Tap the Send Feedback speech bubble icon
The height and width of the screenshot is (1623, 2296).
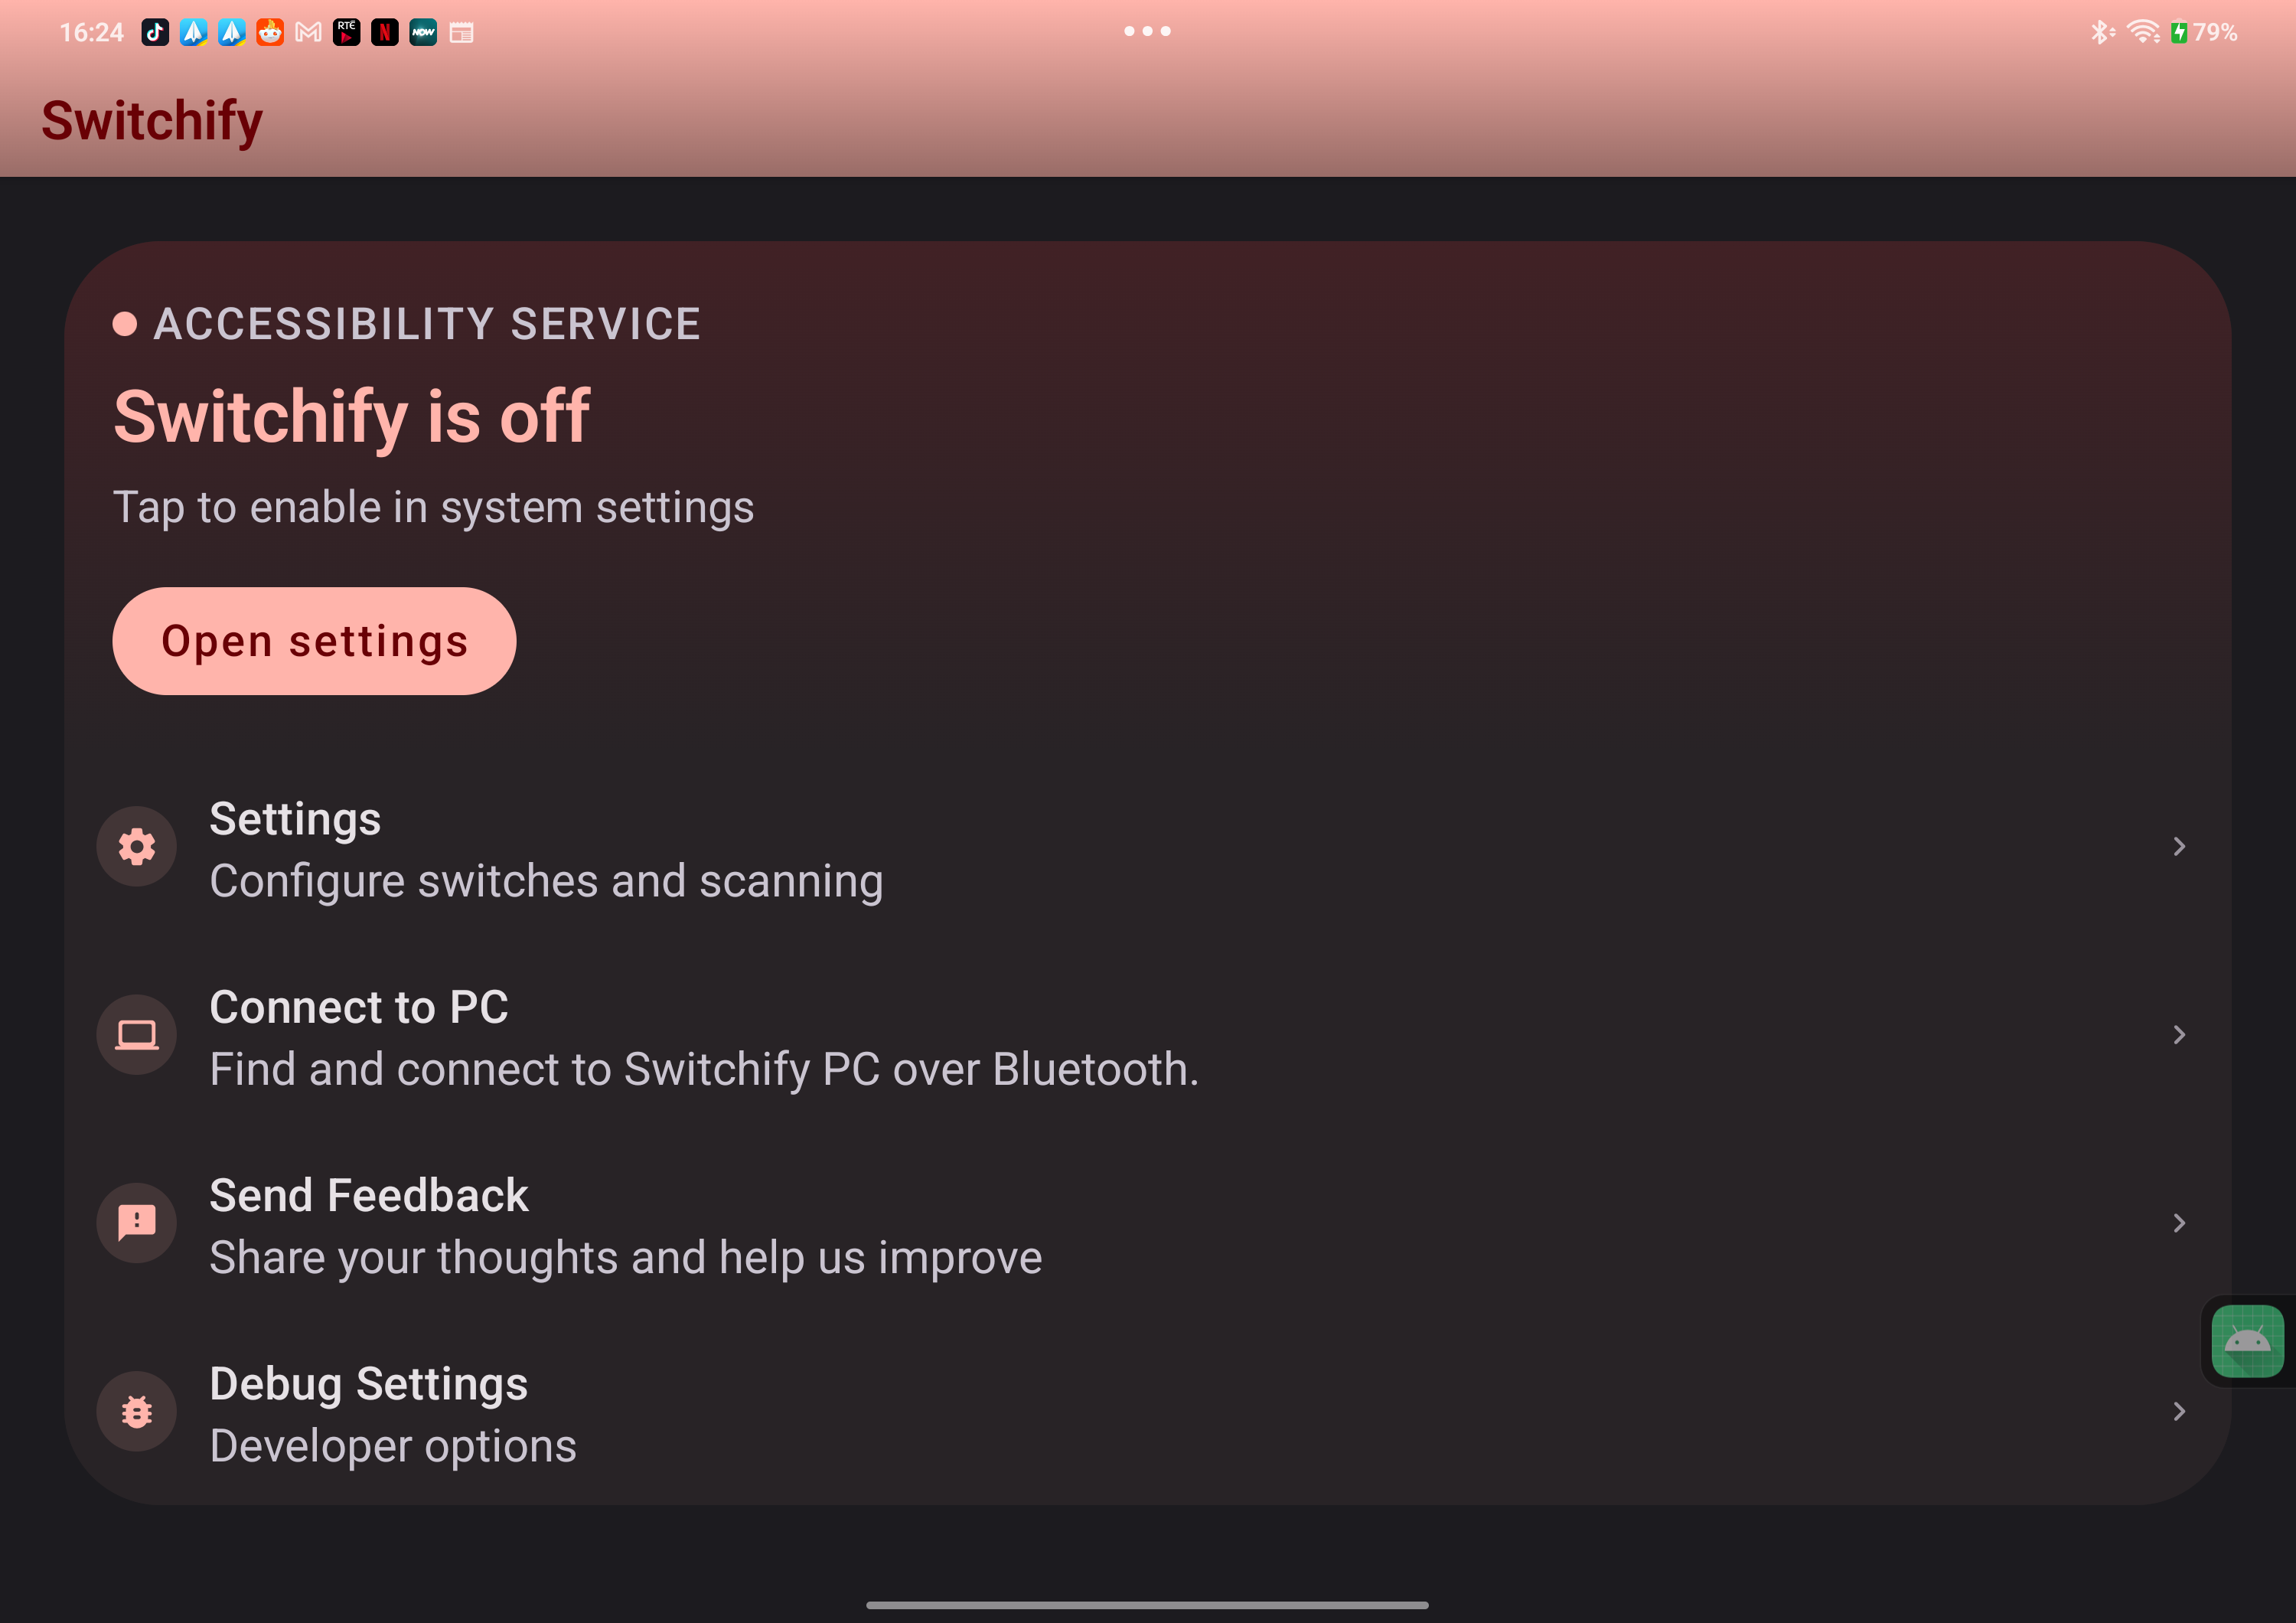click(137, 1223)
